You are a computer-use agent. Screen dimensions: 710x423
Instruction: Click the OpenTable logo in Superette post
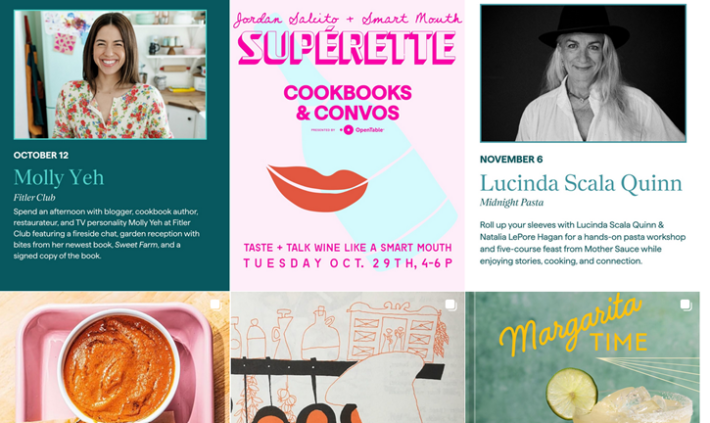pos(364,130)
